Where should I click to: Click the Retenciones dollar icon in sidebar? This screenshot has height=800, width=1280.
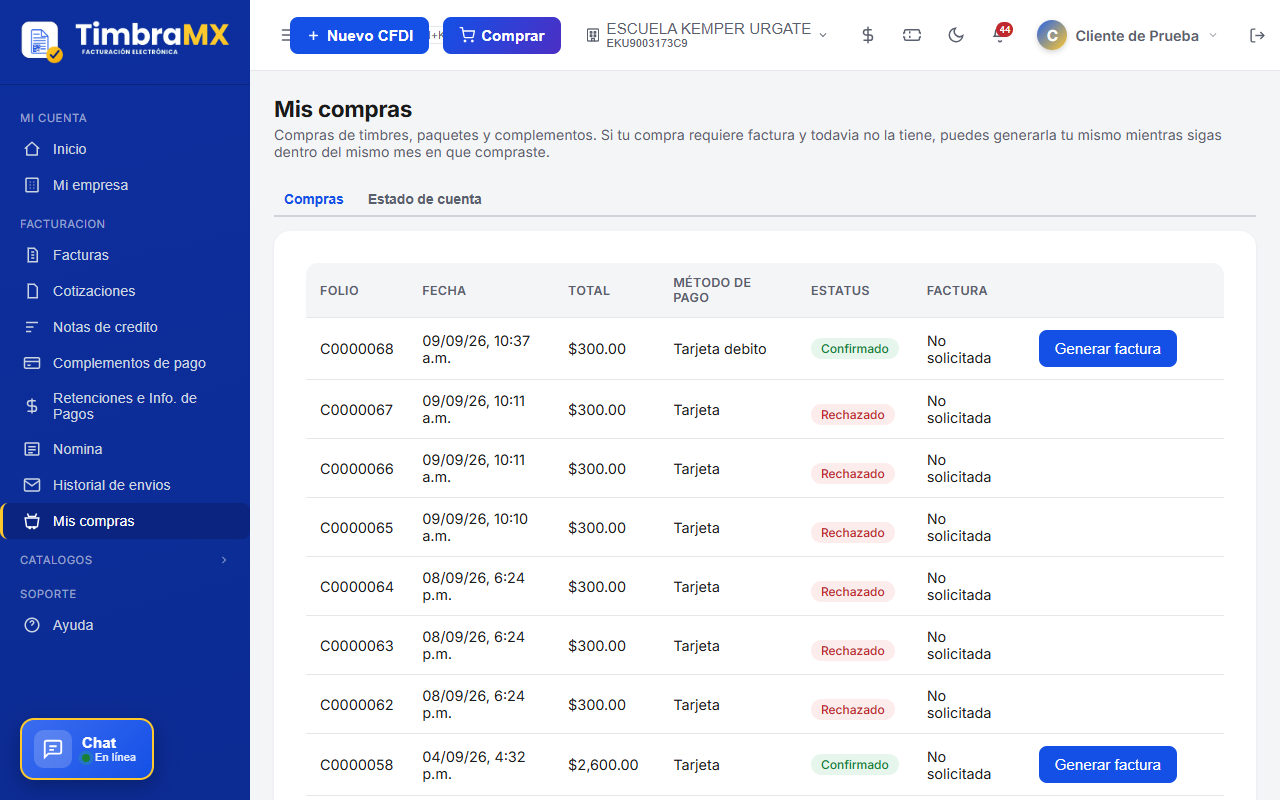(32, 406)
